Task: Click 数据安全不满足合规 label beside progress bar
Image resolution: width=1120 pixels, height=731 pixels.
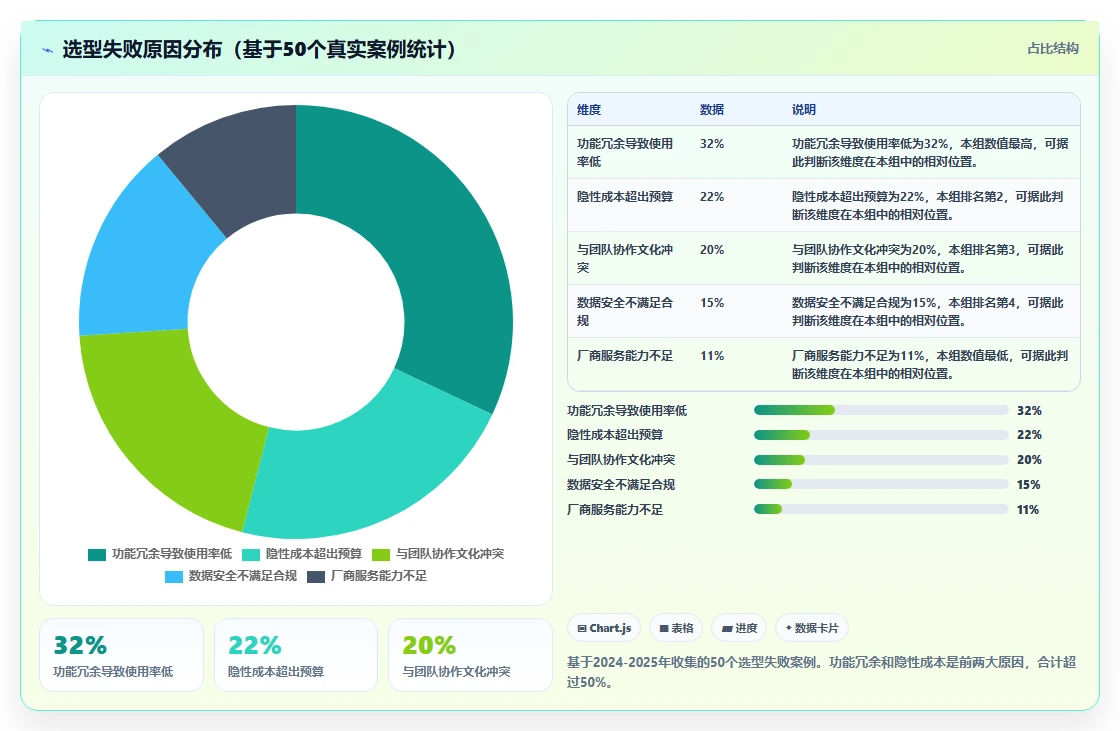Action: click(x=621, y=484)
